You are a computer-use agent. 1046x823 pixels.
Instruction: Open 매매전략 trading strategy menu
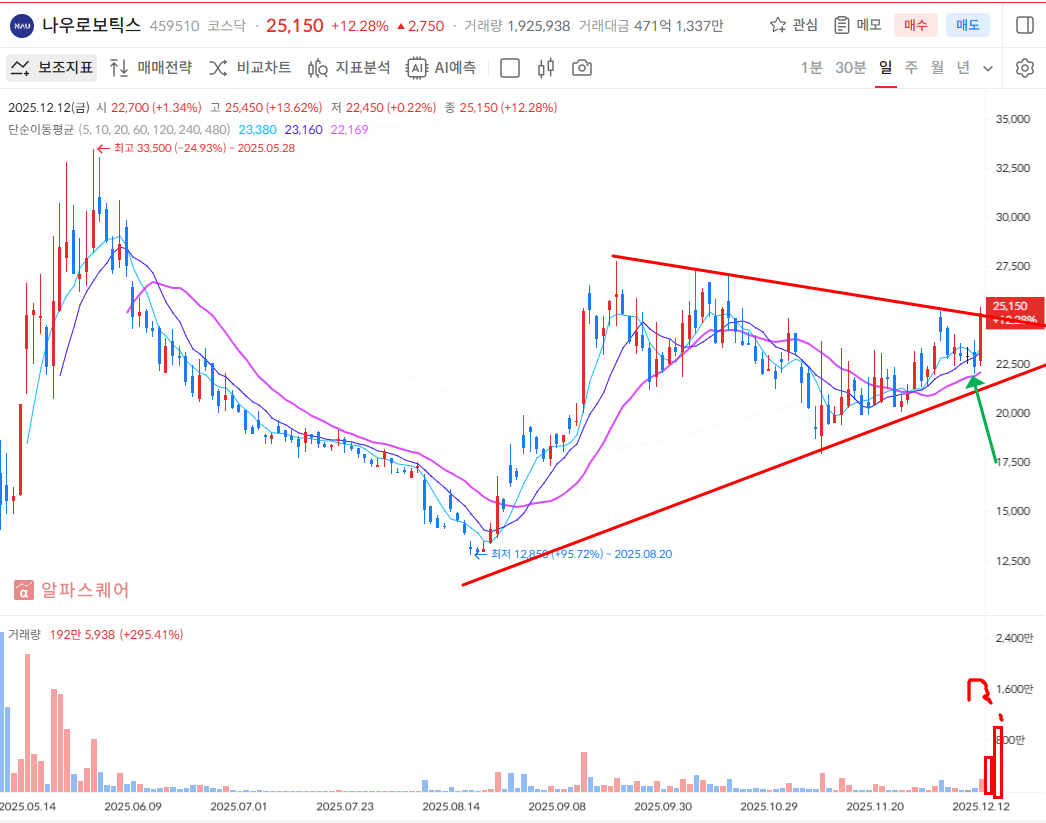[150, 68]
